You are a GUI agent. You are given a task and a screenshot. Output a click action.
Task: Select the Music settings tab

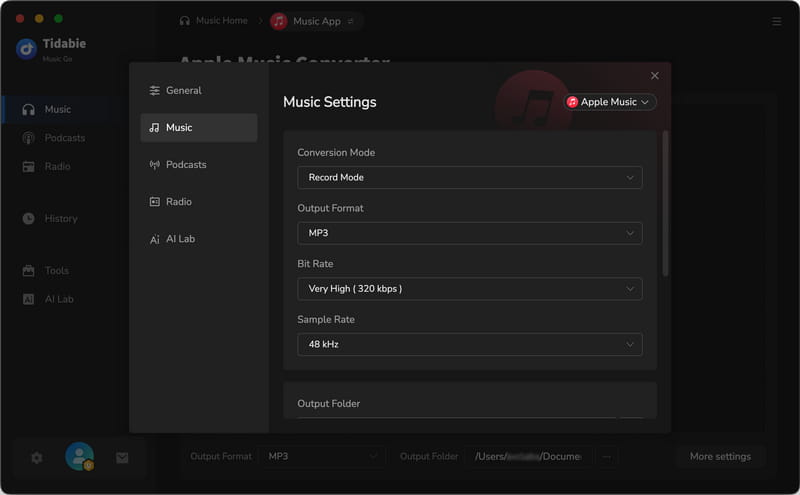(198, 128)
